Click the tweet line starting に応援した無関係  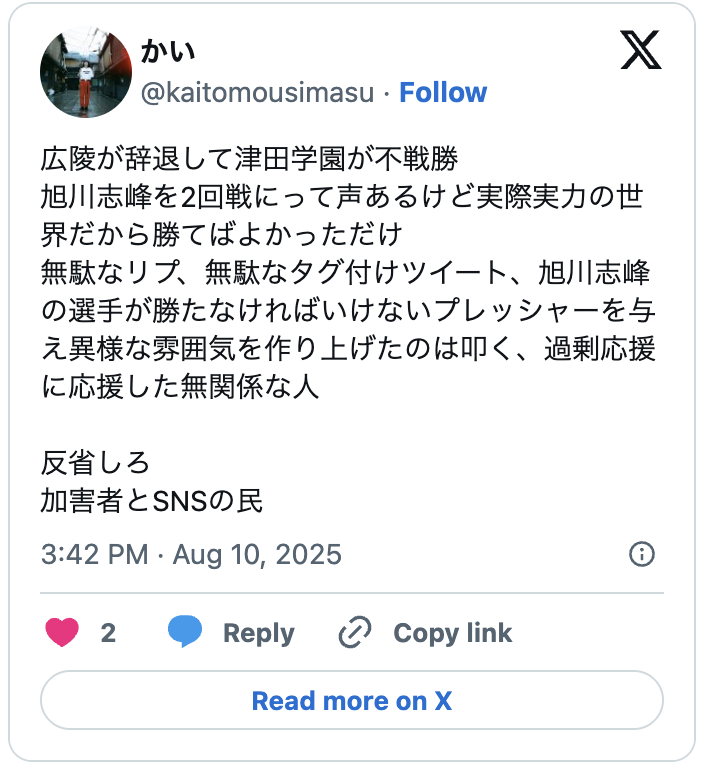(180, 388)
